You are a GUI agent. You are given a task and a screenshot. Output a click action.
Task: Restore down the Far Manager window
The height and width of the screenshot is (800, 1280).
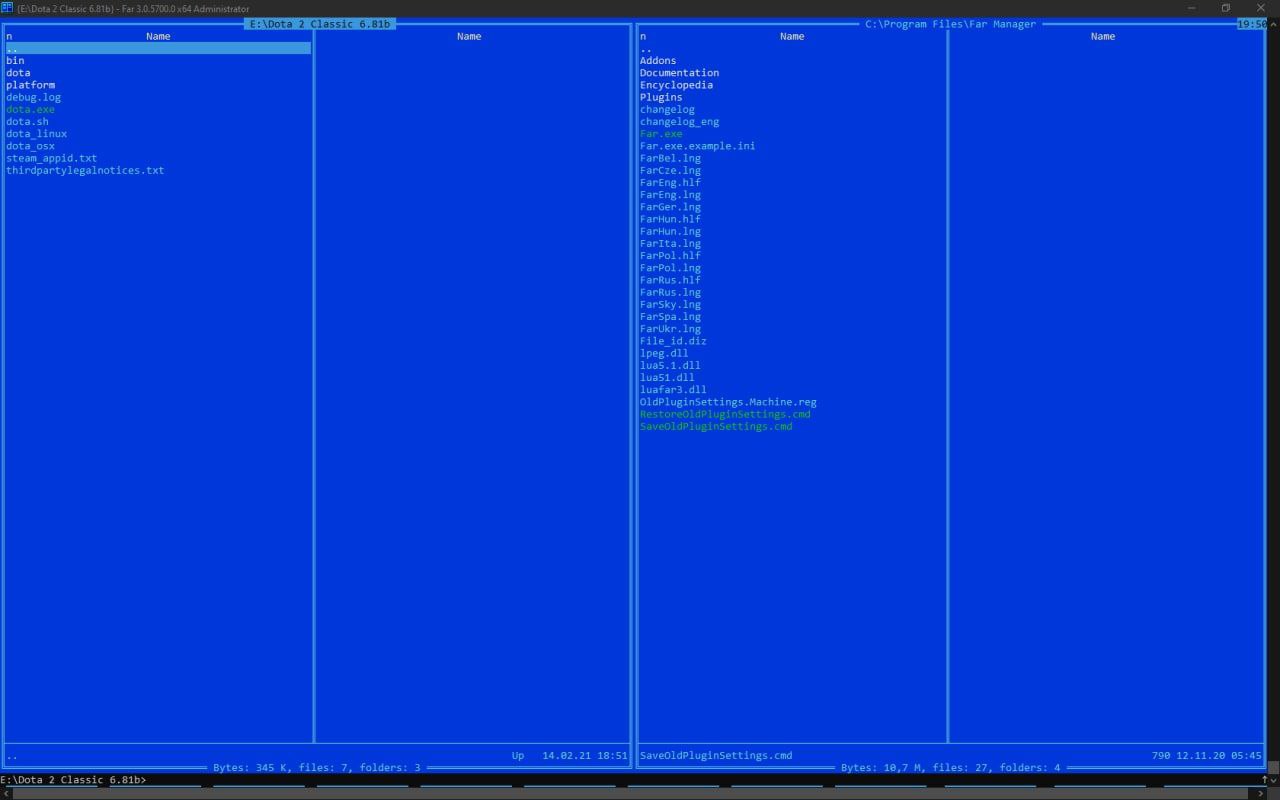(1226, 8)
